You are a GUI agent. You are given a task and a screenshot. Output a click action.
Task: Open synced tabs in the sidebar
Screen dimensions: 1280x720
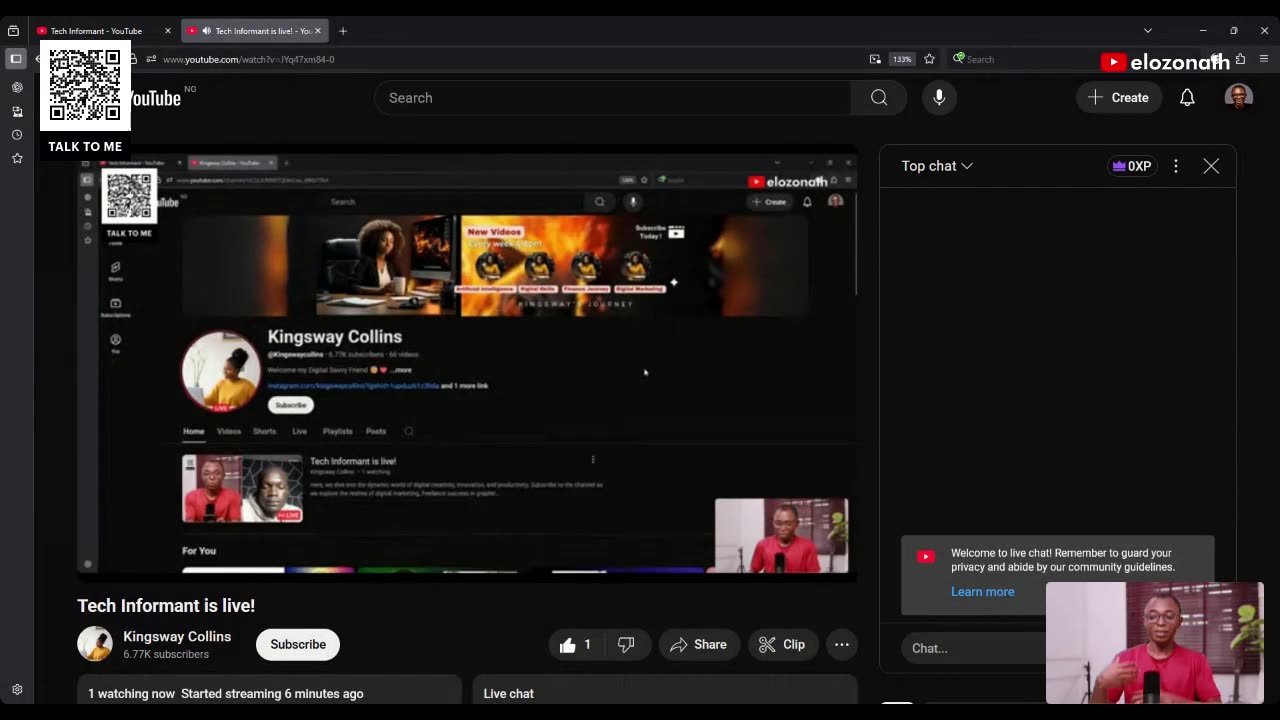click(x=17, y=111)
